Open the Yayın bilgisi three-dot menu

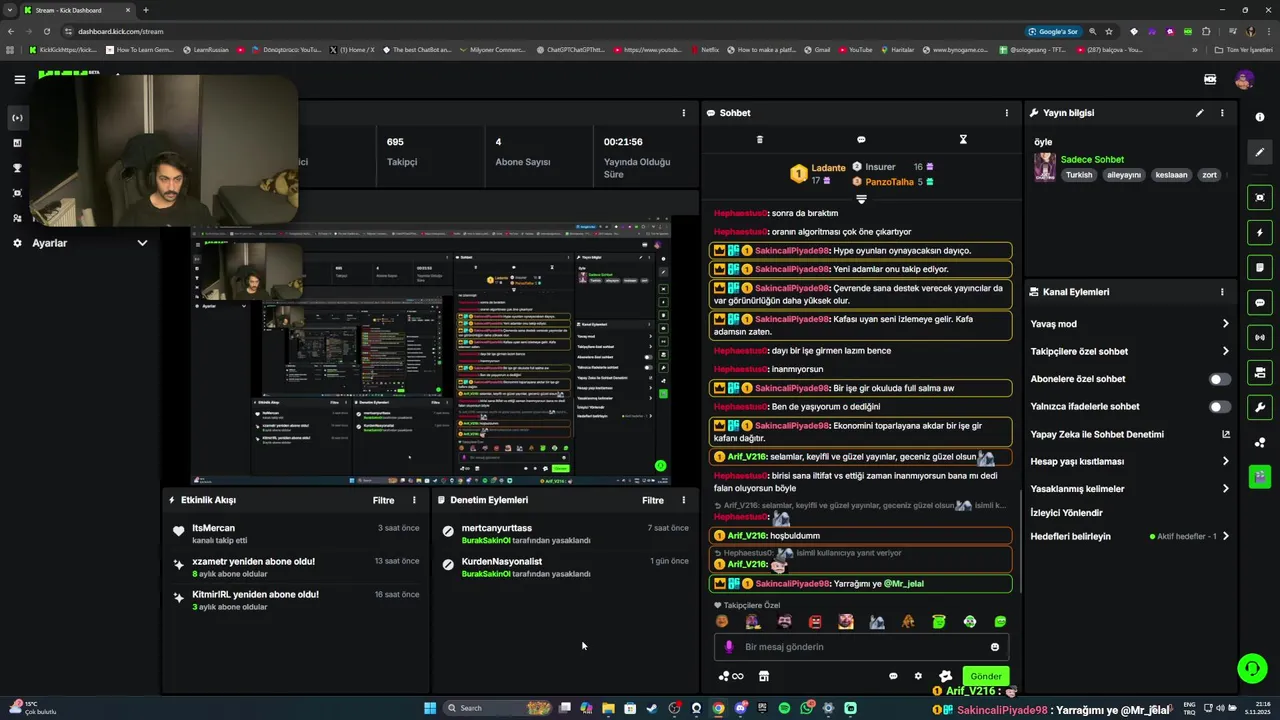[1221, 113]
